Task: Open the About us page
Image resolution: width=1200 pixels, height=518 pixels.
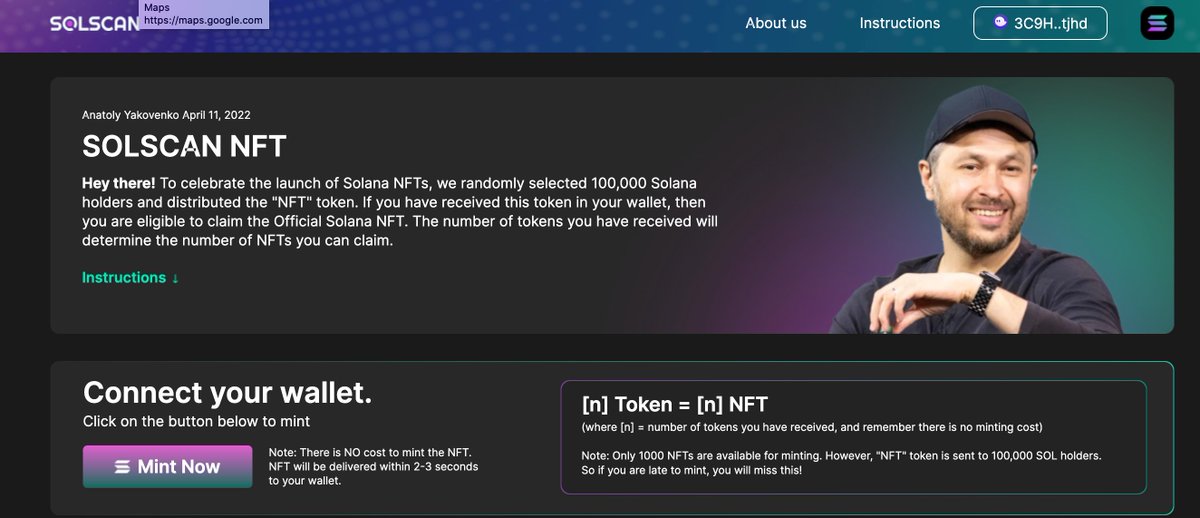Action: pos(776,23)
